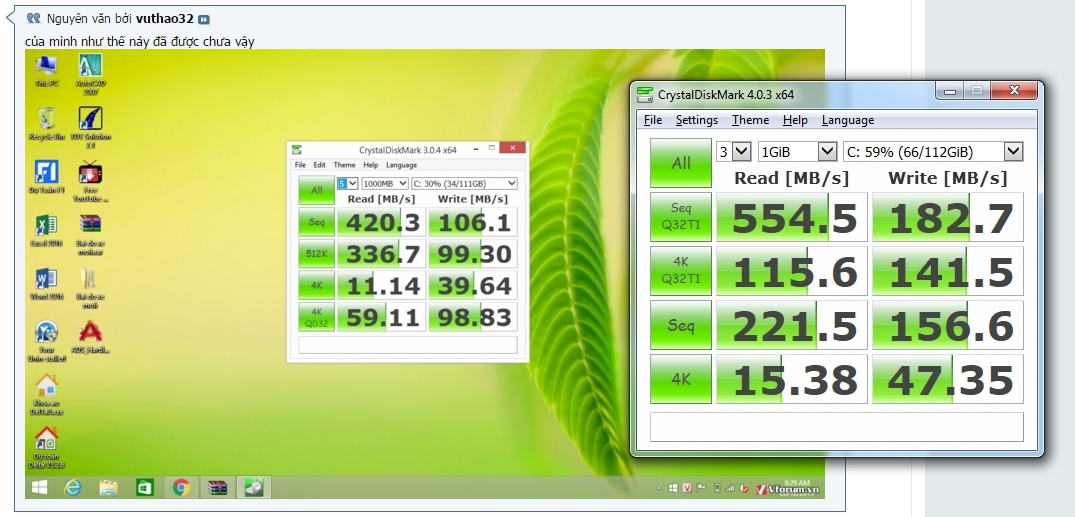Launch Du toan Delta desktop shortcut

[47, 448]
